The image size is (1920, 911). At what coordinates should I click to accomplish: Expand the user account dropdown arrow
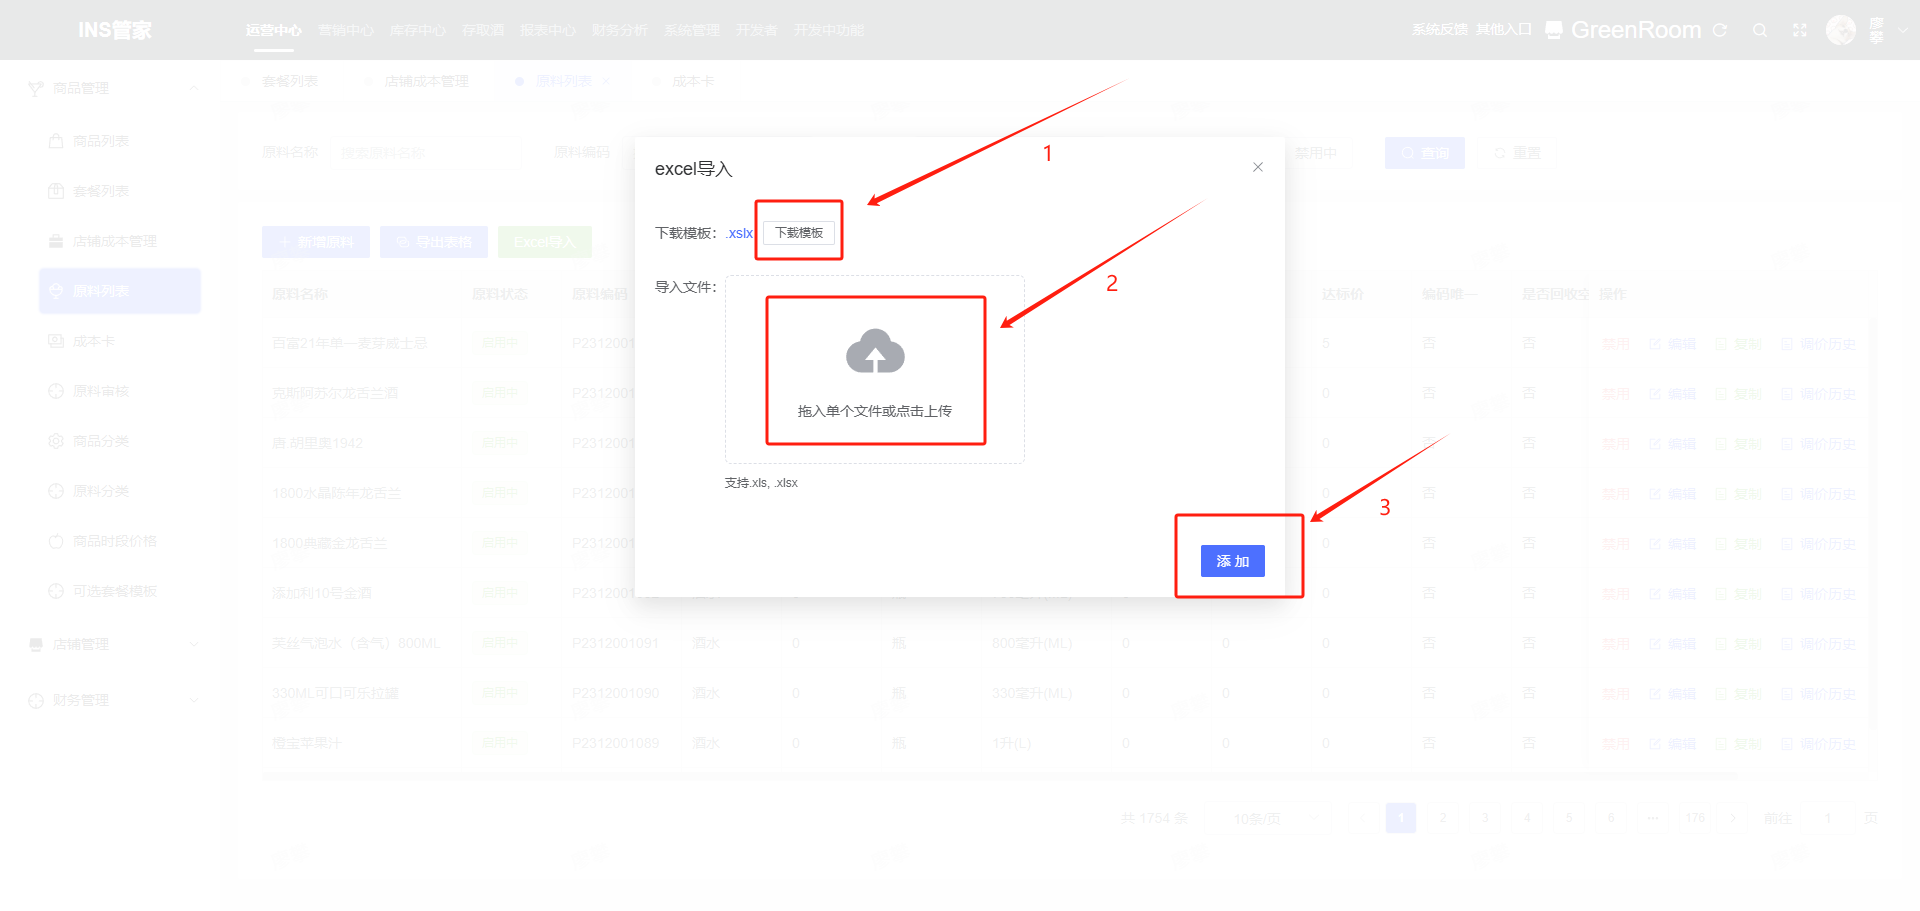(x=1903, y=30)
